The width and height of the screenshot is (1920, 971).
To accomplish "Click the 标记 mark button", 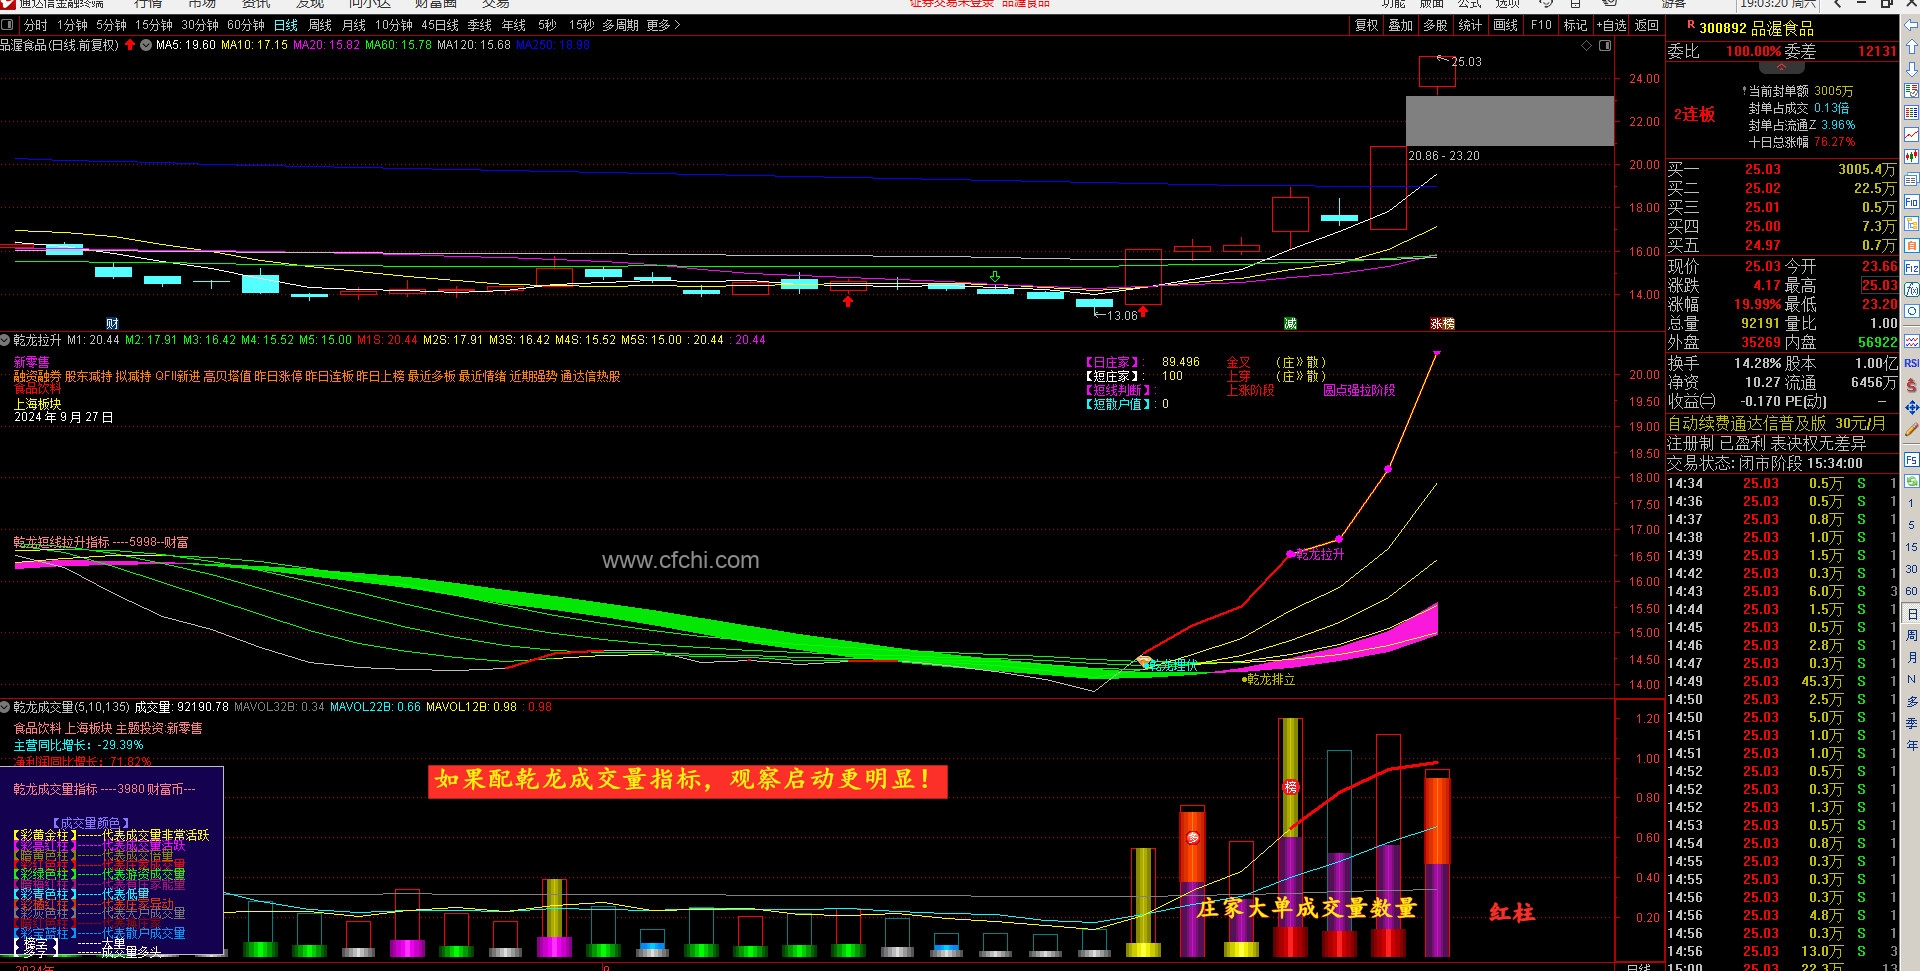I will [1575, 25].
